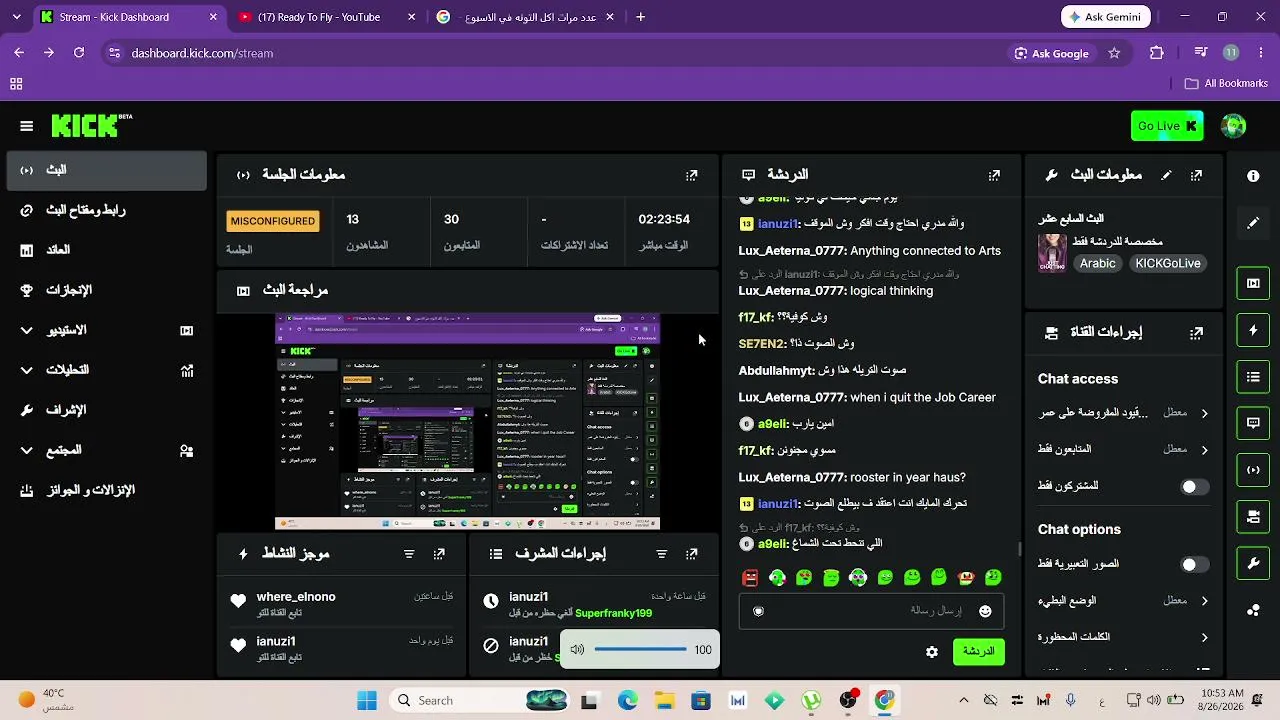Pop out the moderator actions panel
The width and height of the screenshot is (1280, 720).
[691, 554]
